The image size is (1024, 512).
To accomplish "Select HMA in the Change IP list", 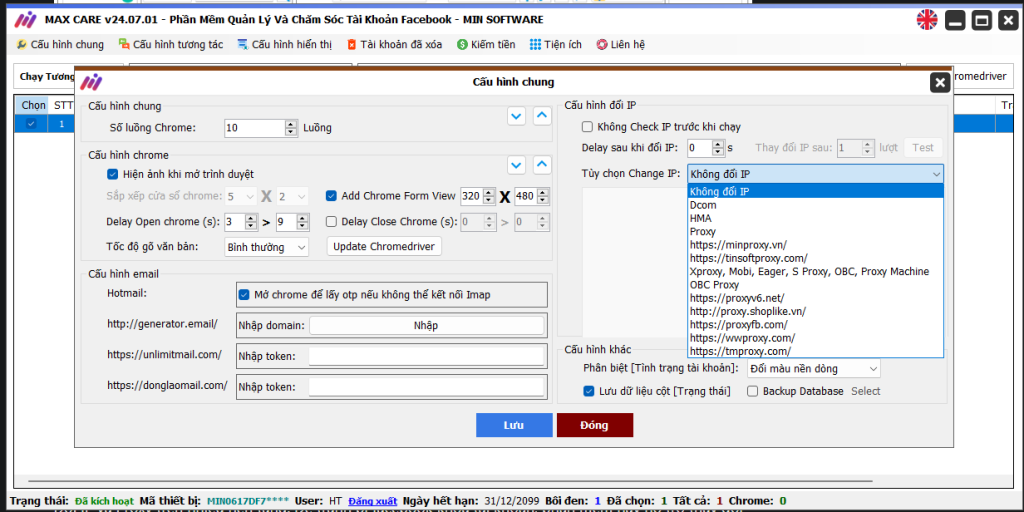I will click(815, 218).
